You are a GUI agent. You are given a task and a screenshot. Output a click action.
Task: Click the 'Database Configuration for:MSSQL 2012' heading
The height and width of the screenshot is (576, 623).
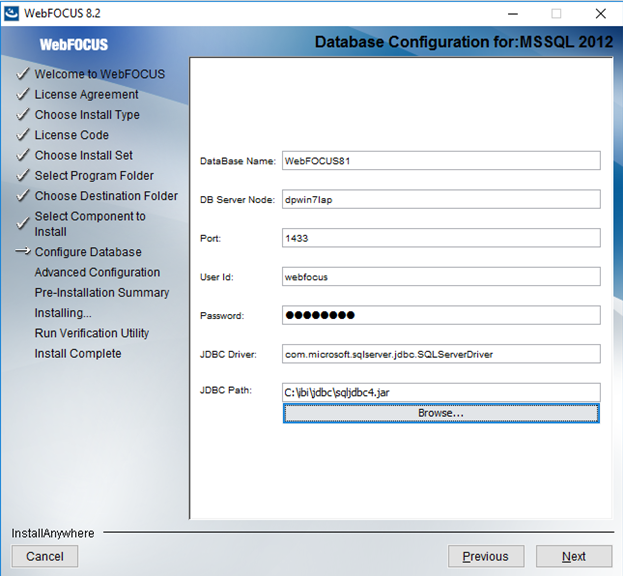coord(464,42)
